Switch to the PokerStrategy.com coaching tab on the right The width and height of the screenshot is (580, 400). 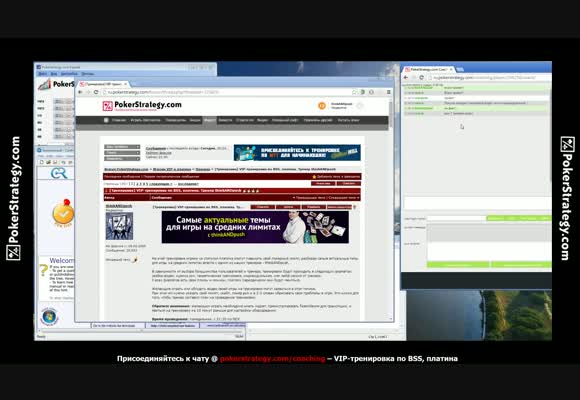[x=428, y=70]
